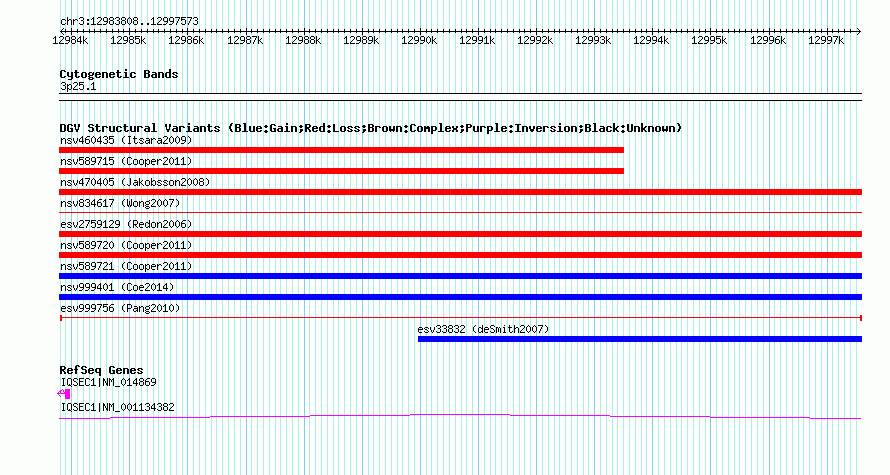The width and height of the screenshot is (890, 475).
Task: Click the right arrowhead of the ruler
Action: point(859,31)
